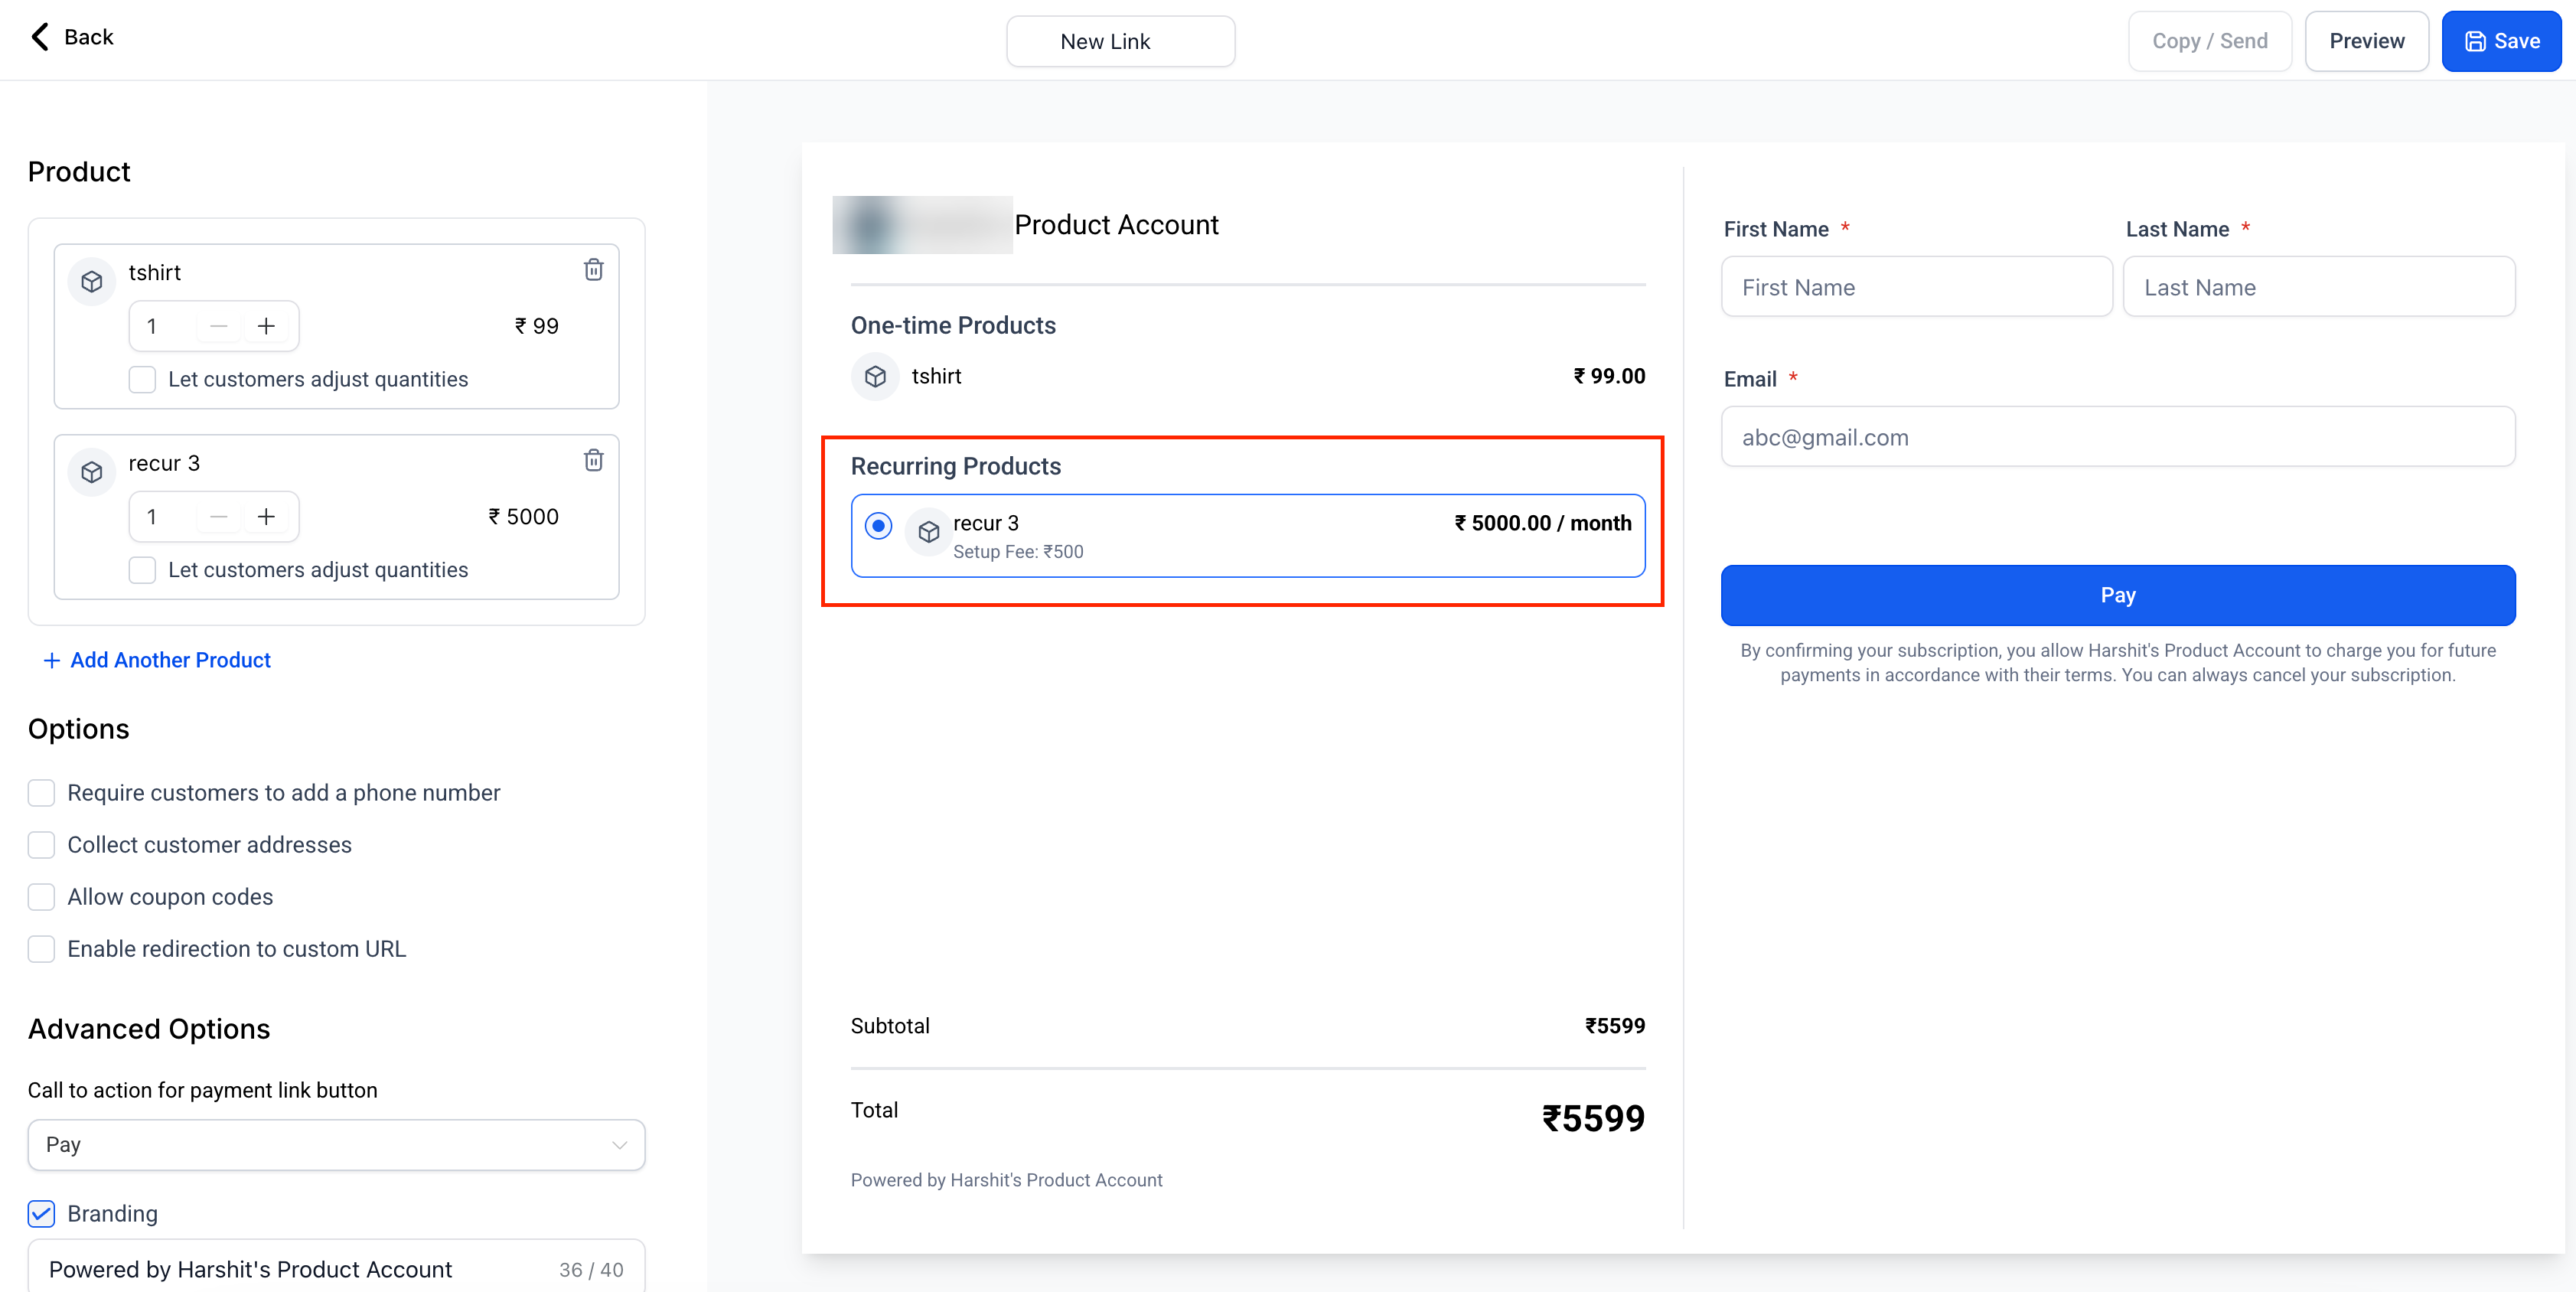Image resolution: width=2576 pixels, height=1292 pixels.
Task: Click the Back arrow icon
Action: [40, 37]
